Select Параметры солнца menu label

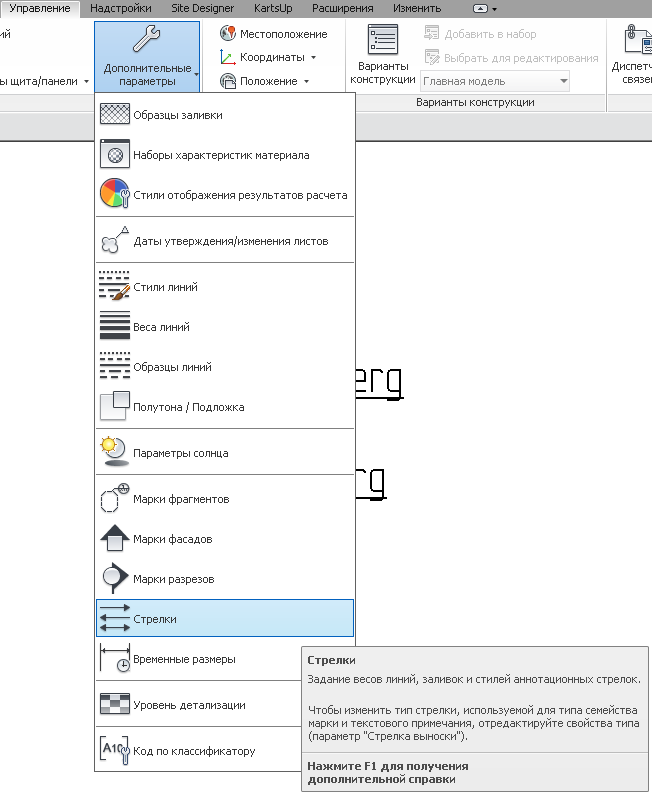tap(181, 453)
